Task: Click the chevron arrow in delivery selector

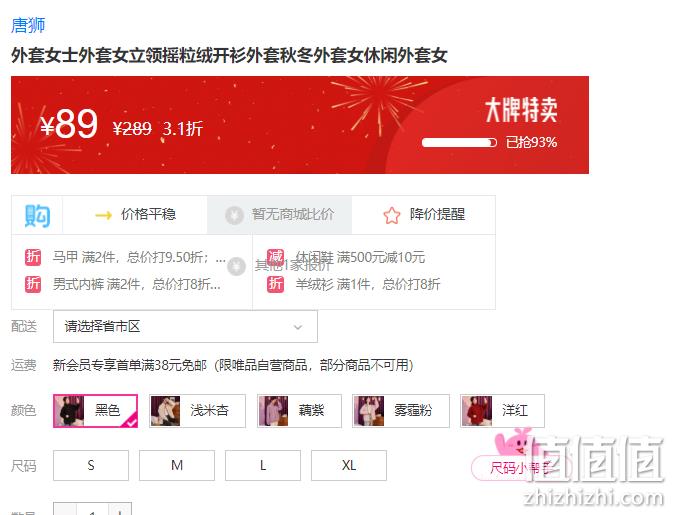Action: (298, 327)
